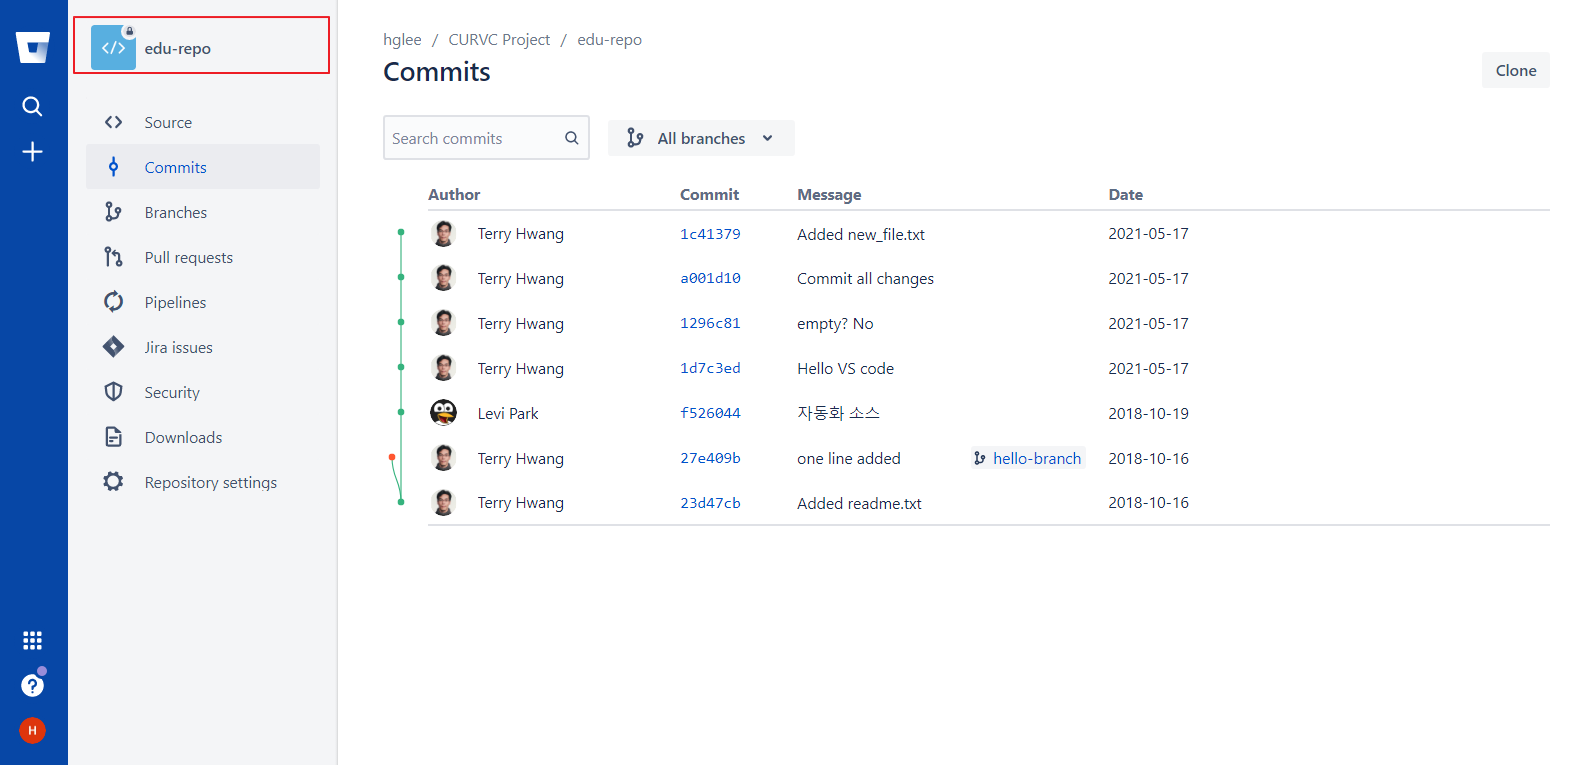Open Repository settings in the sidebar
Viewport: 1584px width, 765px height.
click(x=203, y=482)
